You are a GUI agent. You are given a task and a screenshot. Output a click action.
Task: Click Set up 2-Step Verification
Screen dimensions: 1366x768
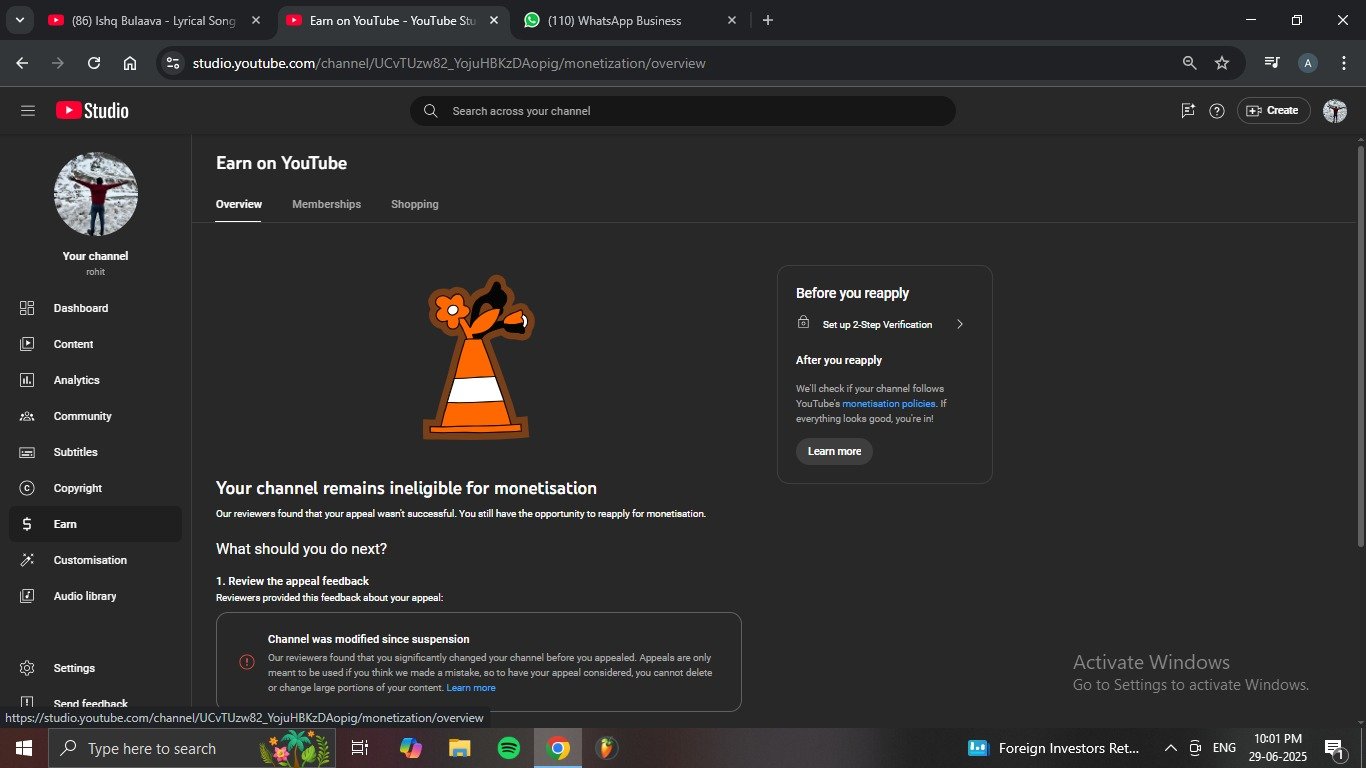coord(884,324)
